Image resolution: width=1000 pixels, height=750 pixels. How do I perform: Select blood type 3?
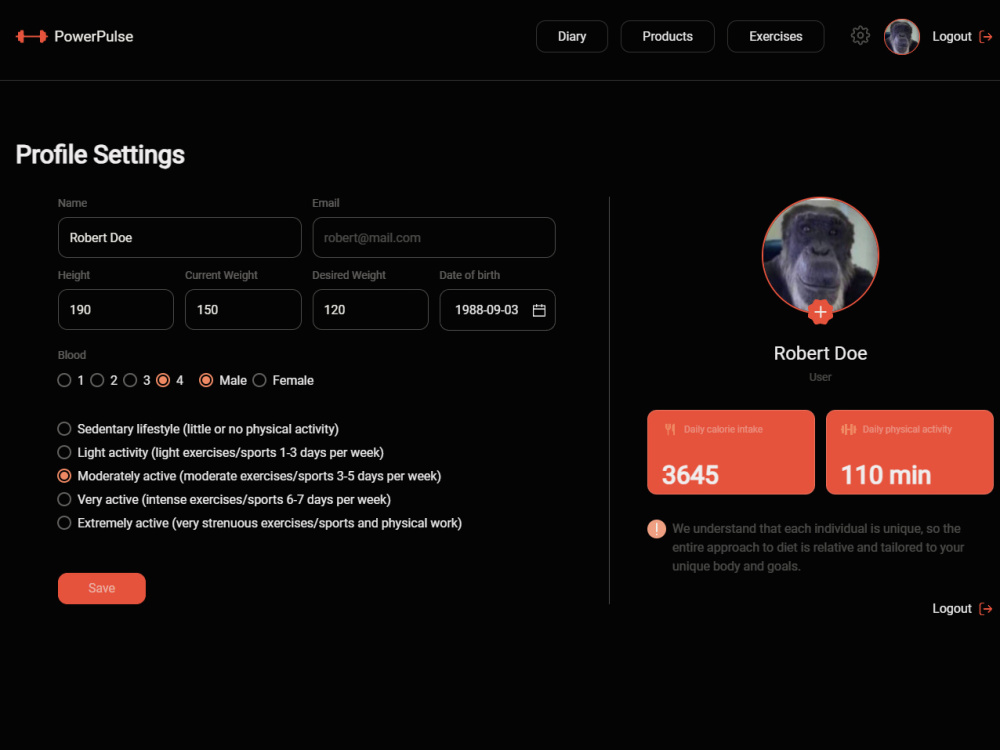(130, 380)
